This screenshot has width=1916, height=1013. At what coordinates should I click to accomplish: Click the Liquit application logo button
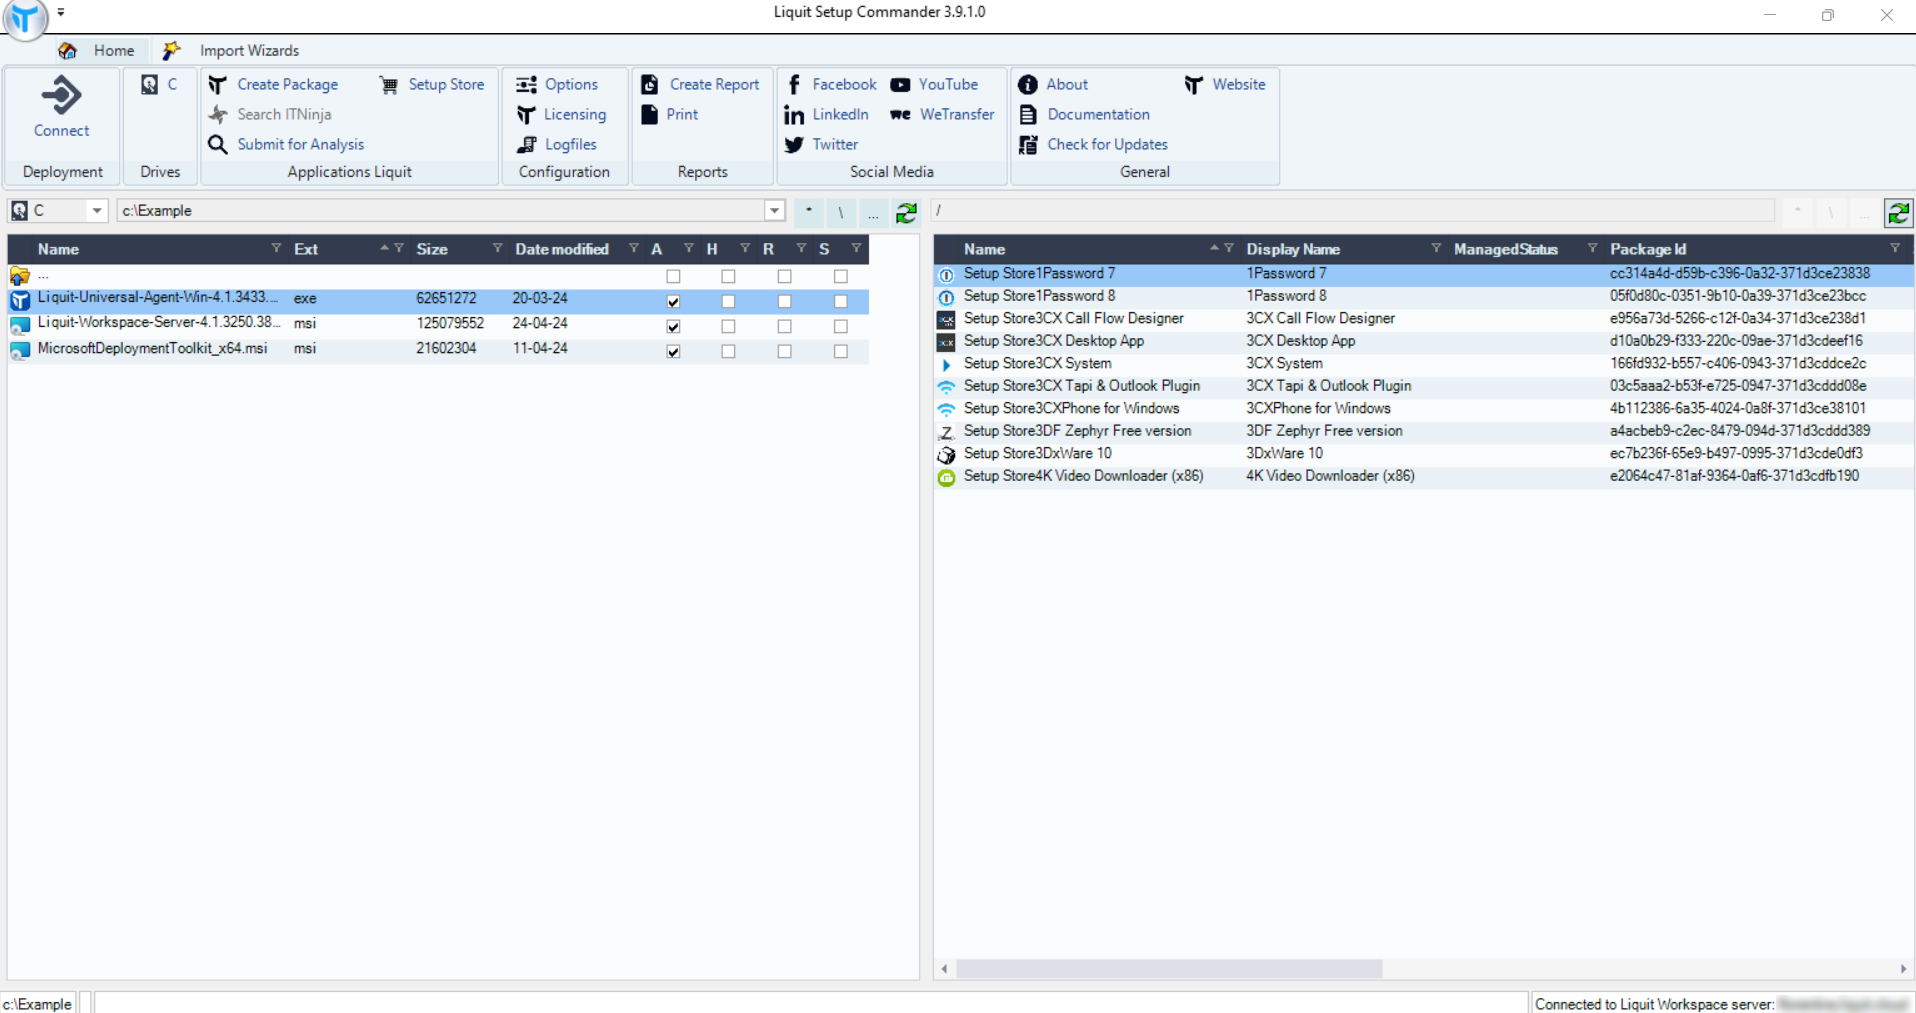[x=24, y=19]
